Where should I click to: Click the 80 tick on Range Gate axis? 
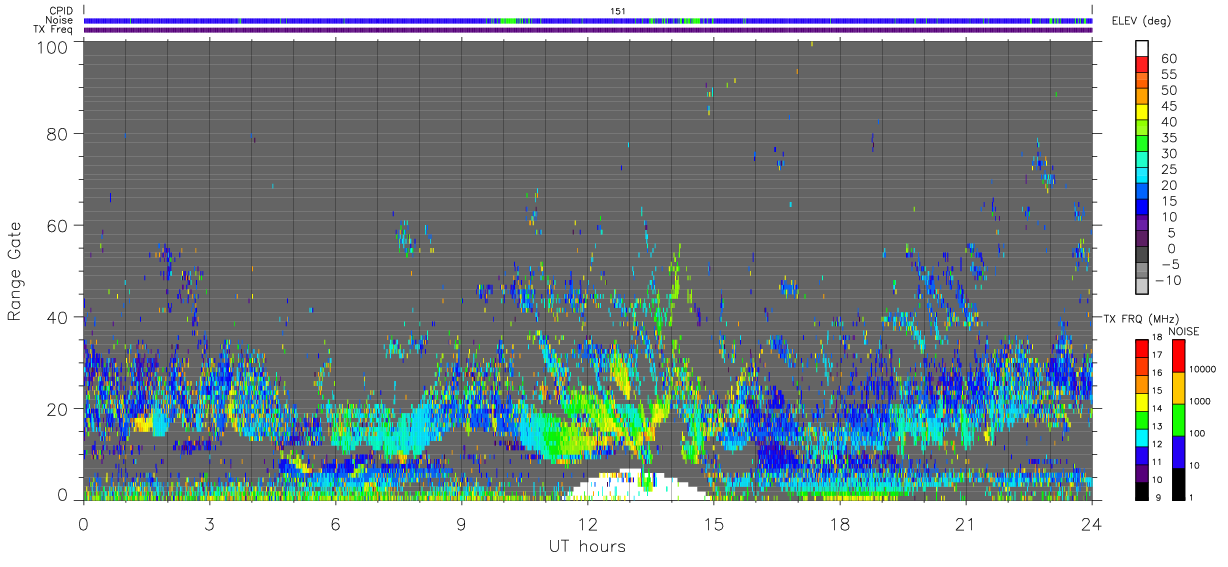tap(58, 133)
